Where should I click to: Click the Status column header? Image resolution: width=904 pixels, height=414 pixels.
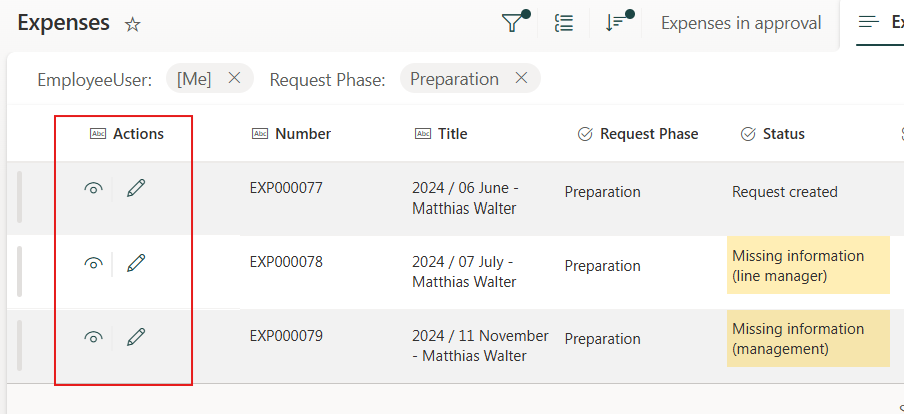[783, 134]
